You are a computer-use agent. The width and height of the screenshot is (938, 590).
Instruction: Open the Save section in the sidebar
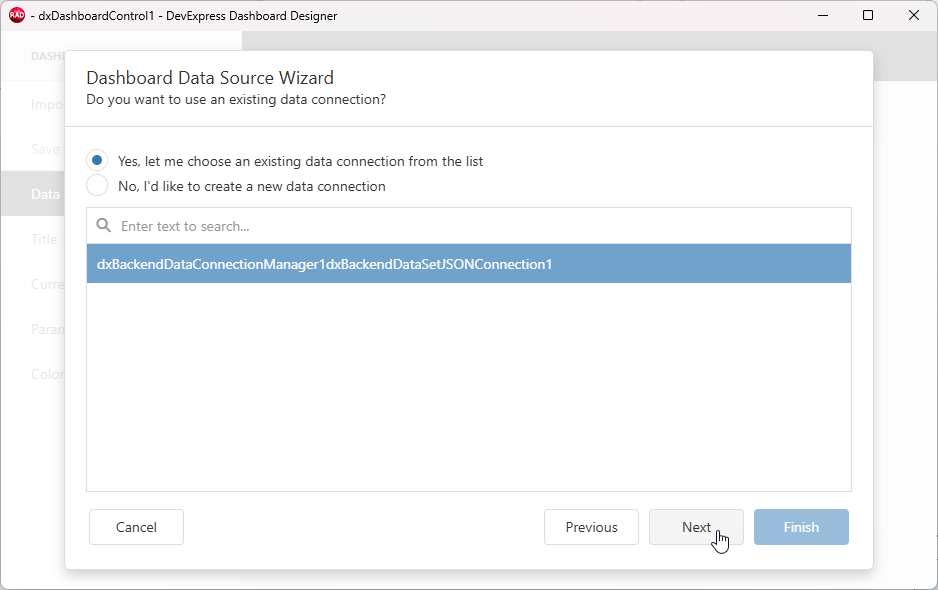(45, 149)
